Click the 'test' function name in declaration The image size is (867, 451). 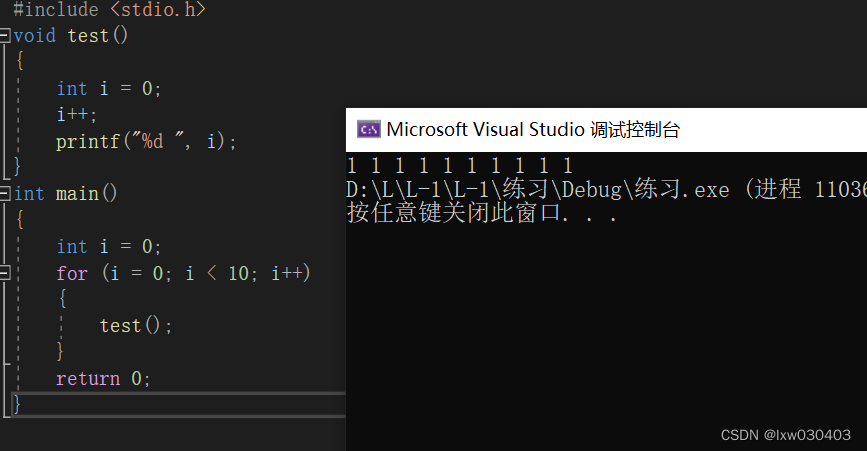(88, 36)
